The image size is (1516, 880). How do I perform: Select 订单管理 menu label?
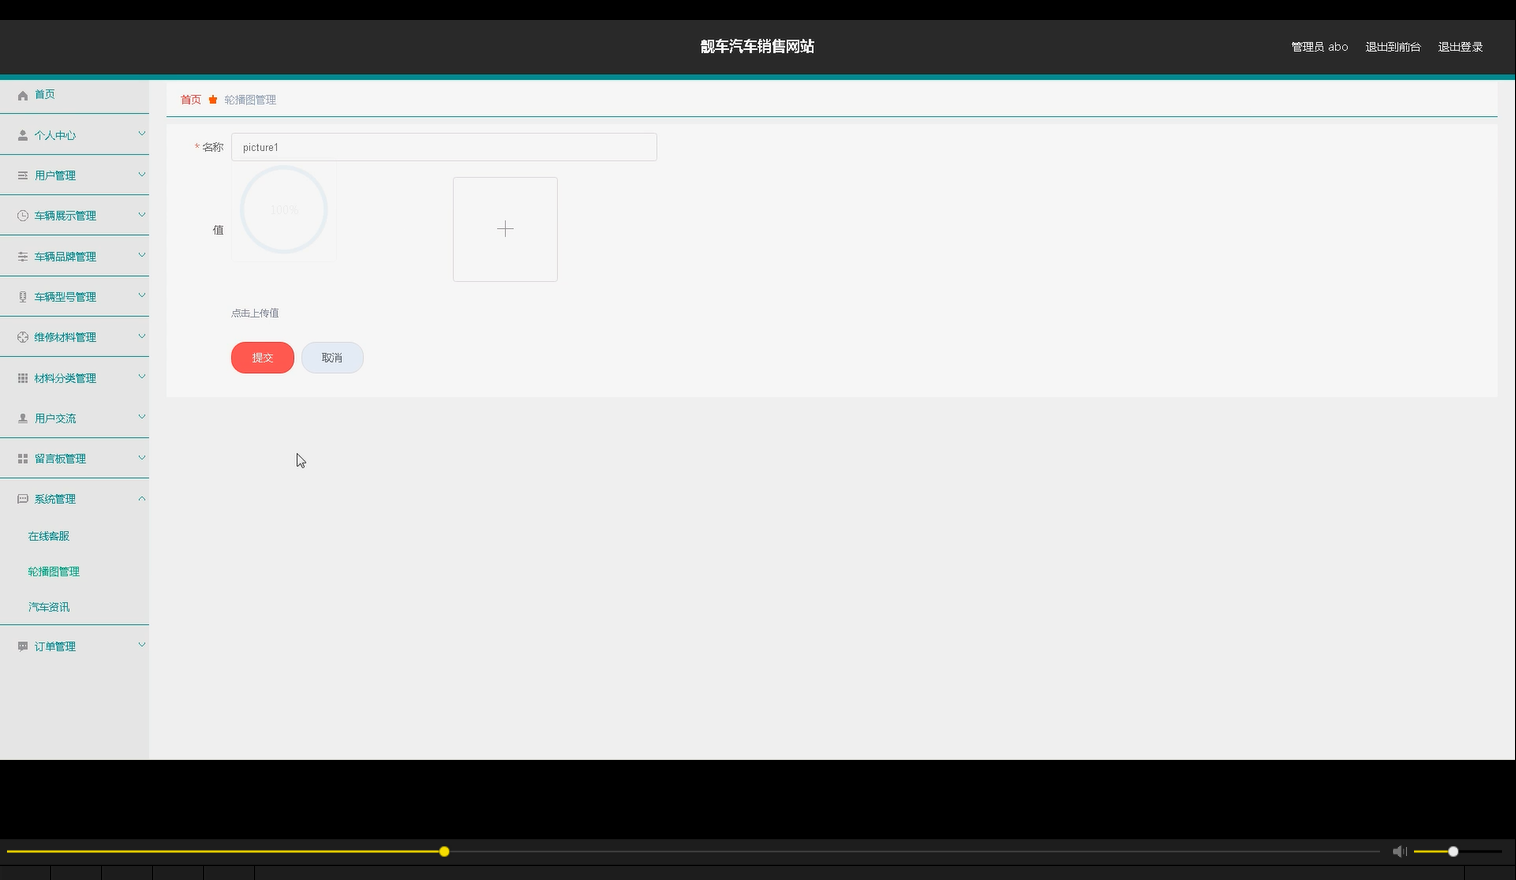click(x=55, y=647)
